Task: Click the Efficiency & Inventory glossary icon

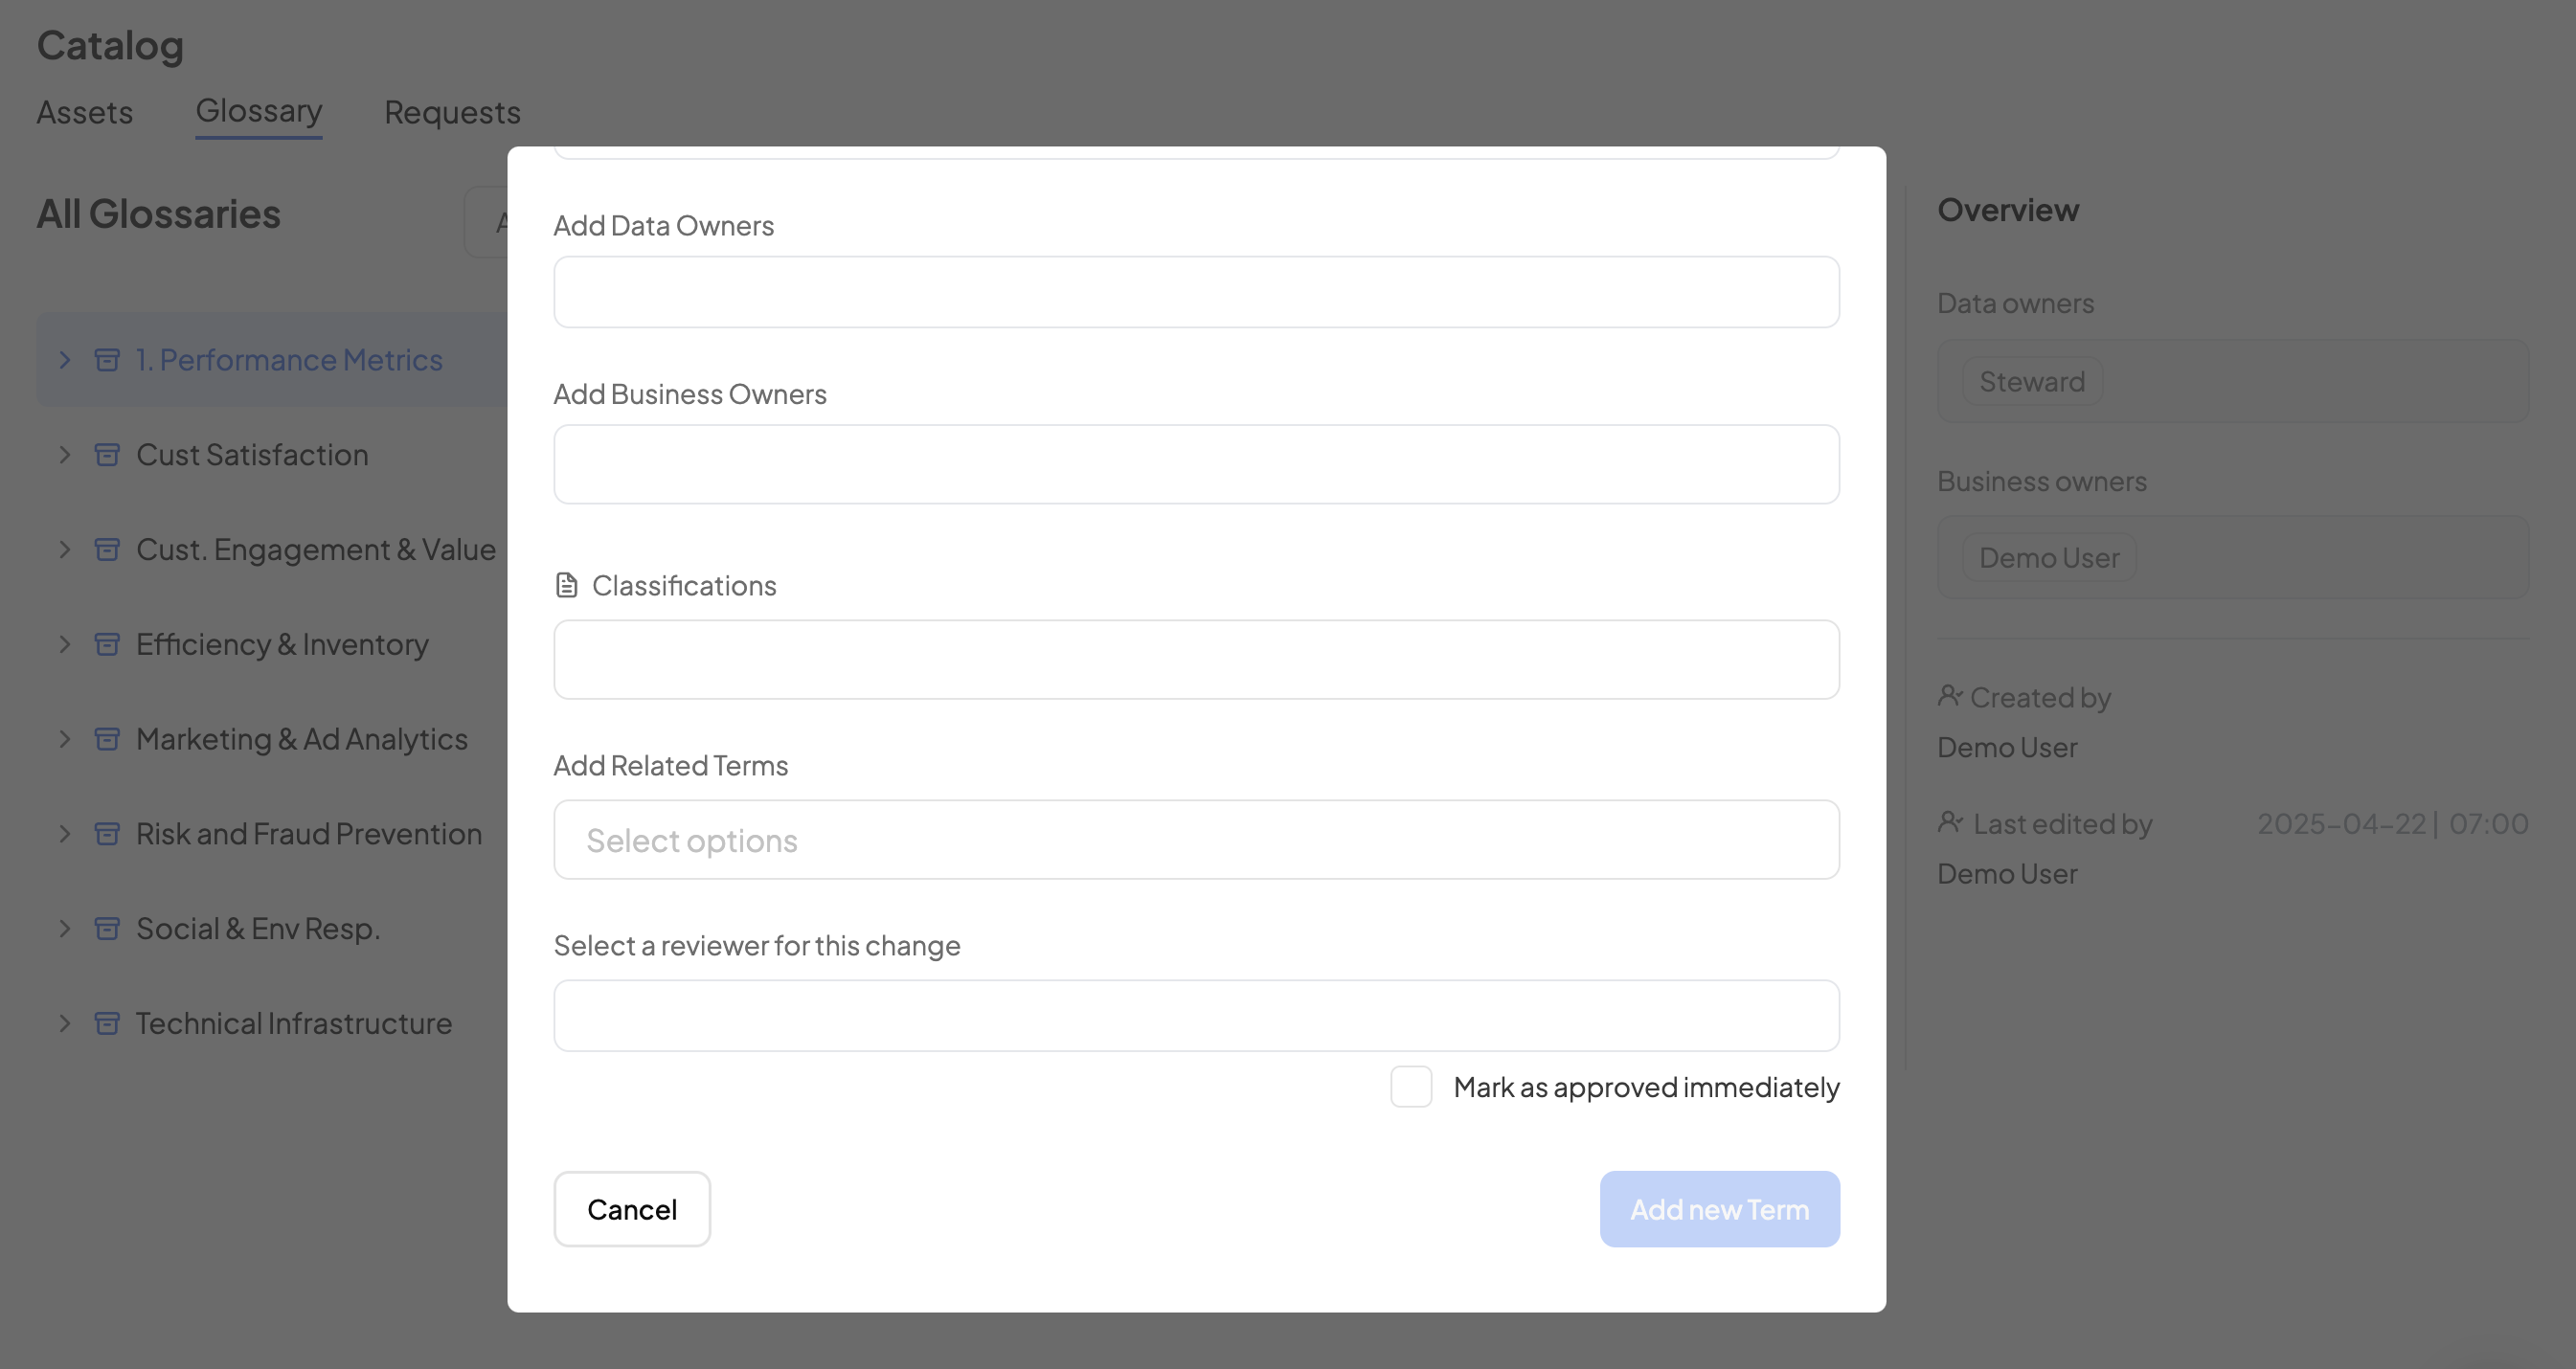Action: click(107, 644)
